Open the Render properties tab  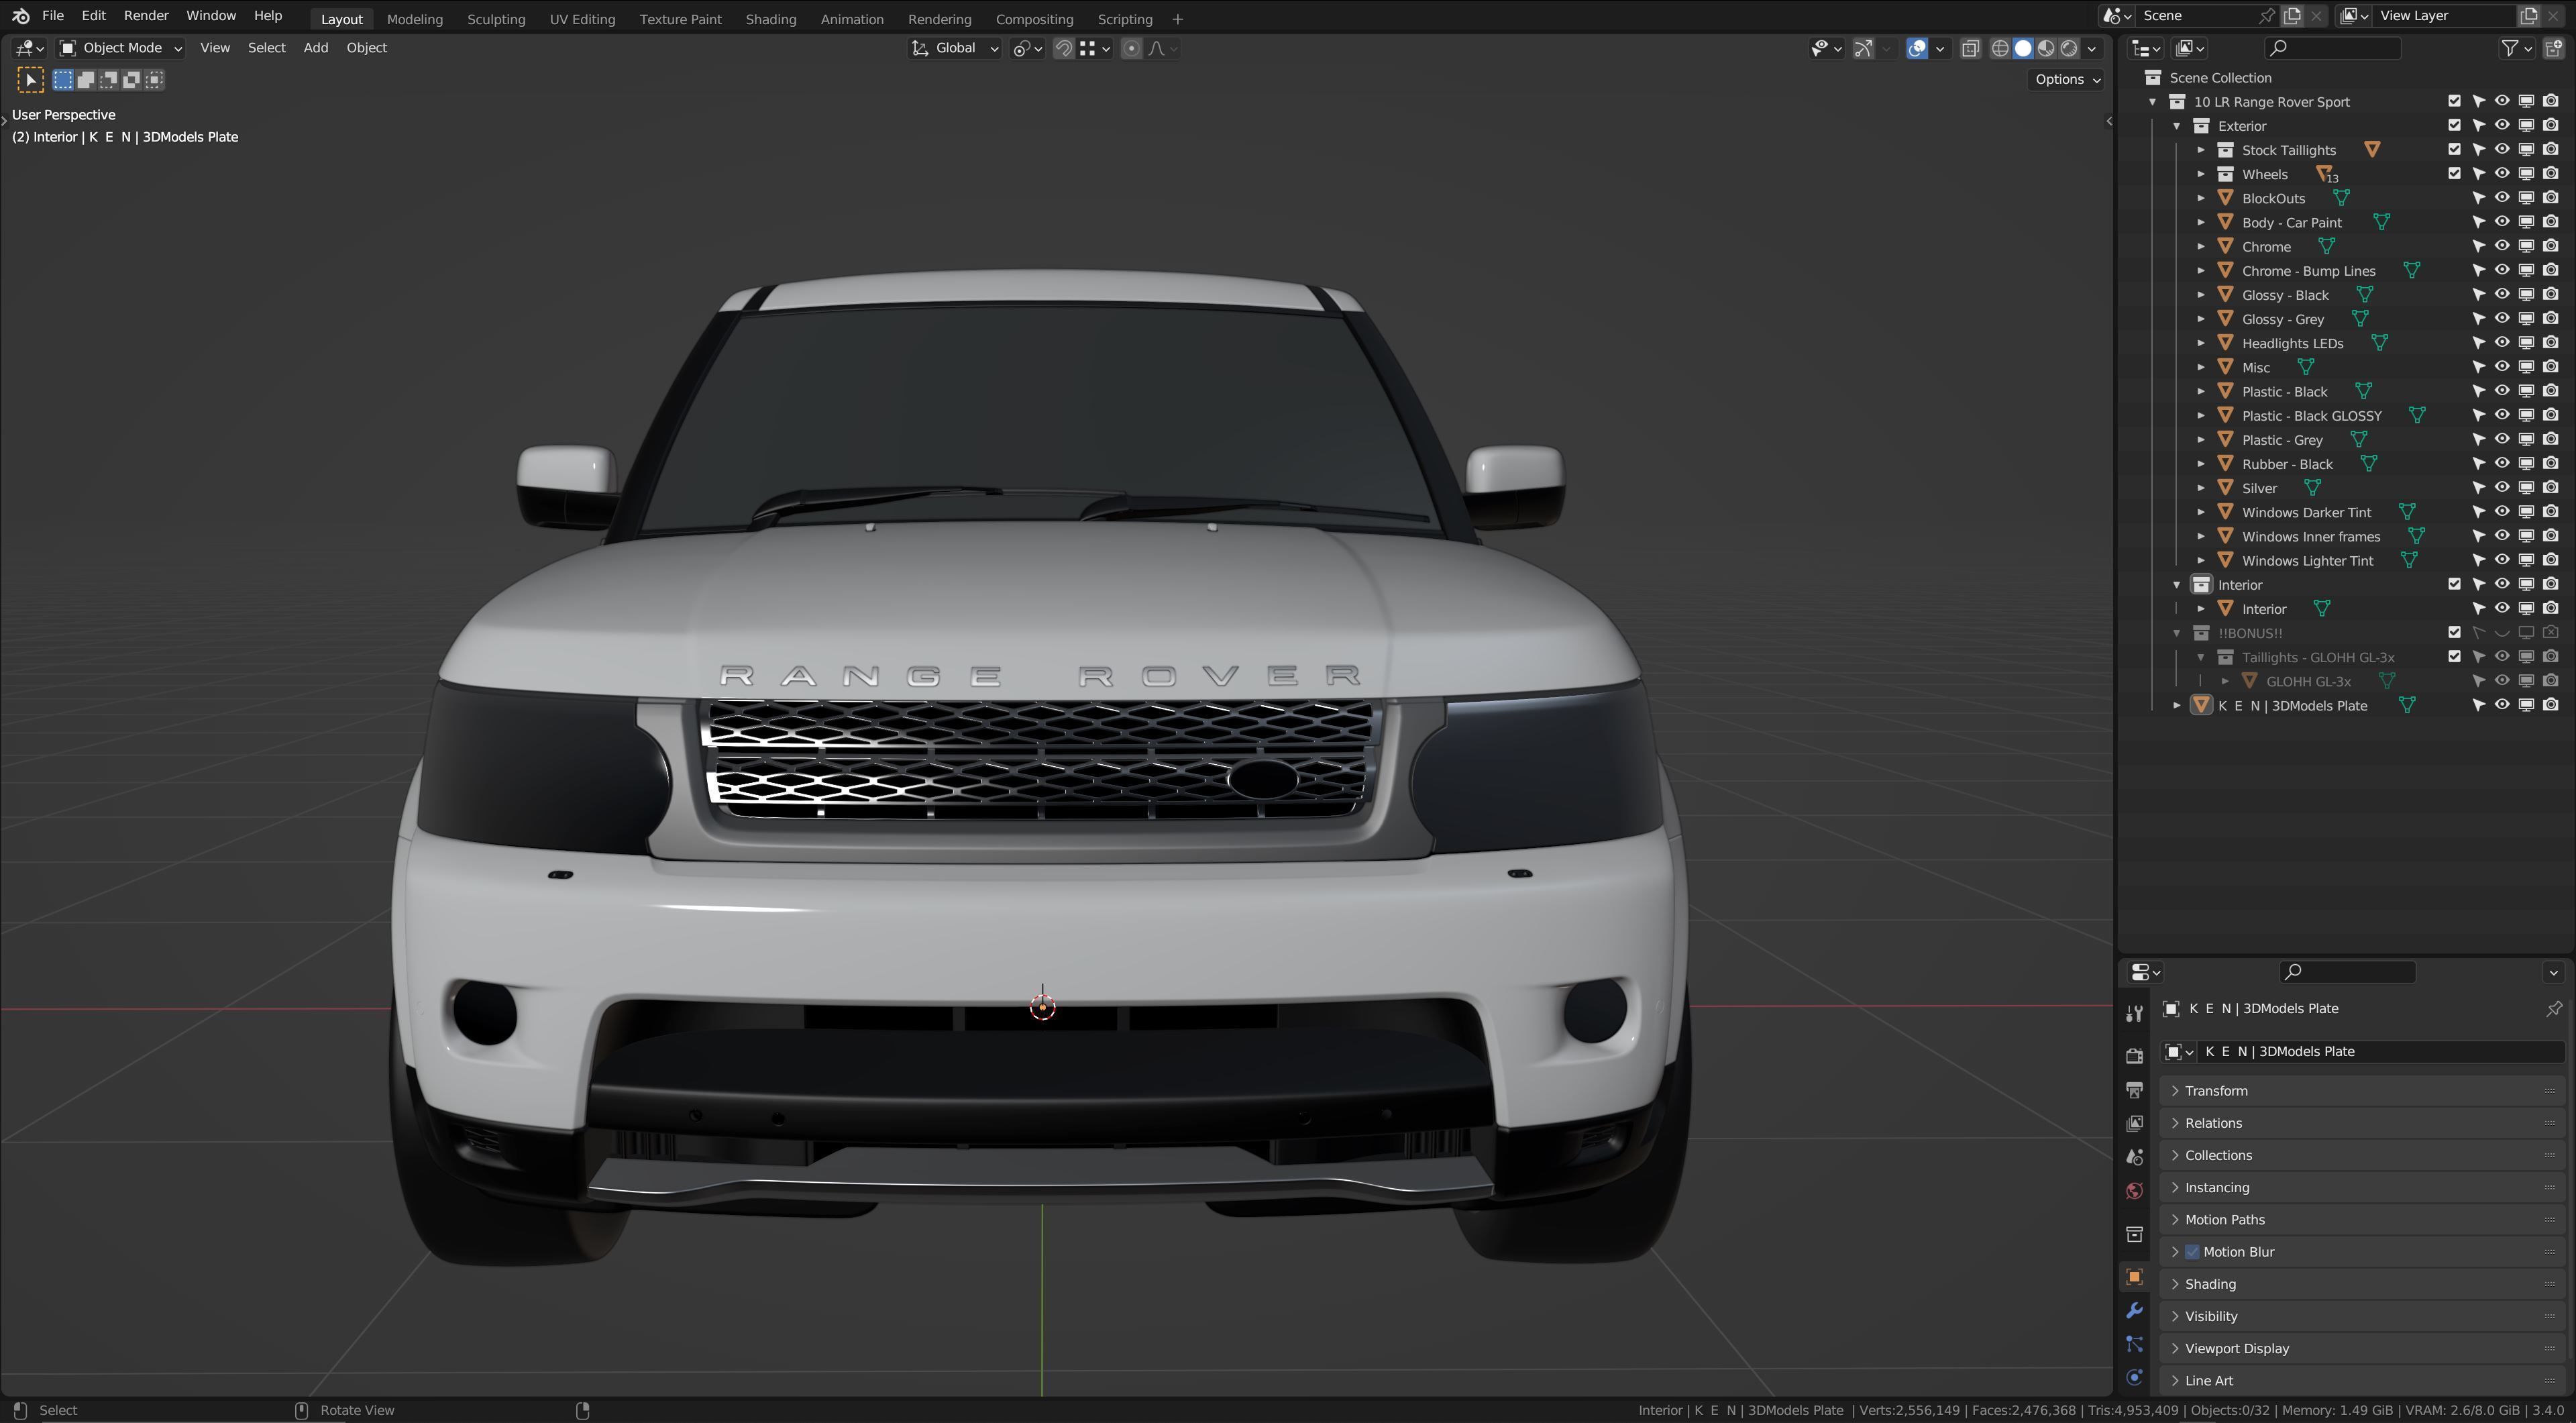[2134, 1055]
